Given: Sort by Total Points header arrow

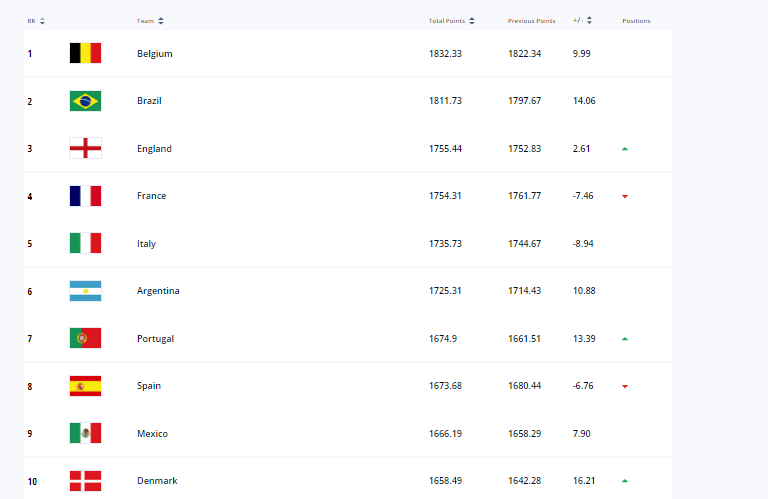Looking at the screenshot, I should point(472,21).
